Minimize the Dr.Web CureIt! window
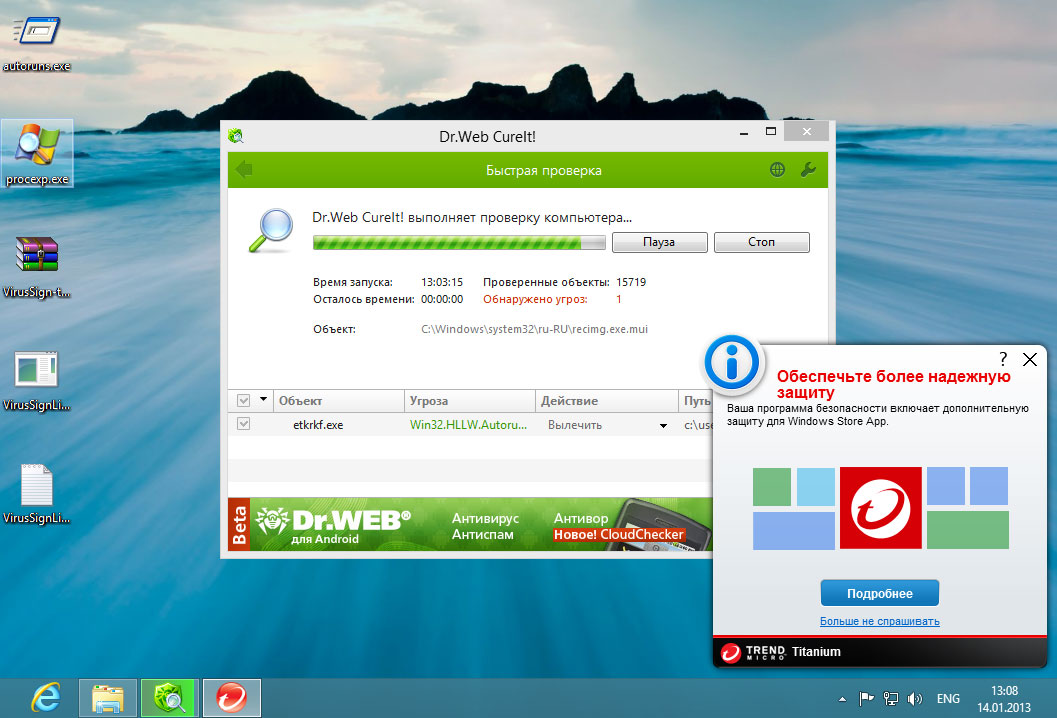This screenshot has height=718, width=1057. [744, 132]
